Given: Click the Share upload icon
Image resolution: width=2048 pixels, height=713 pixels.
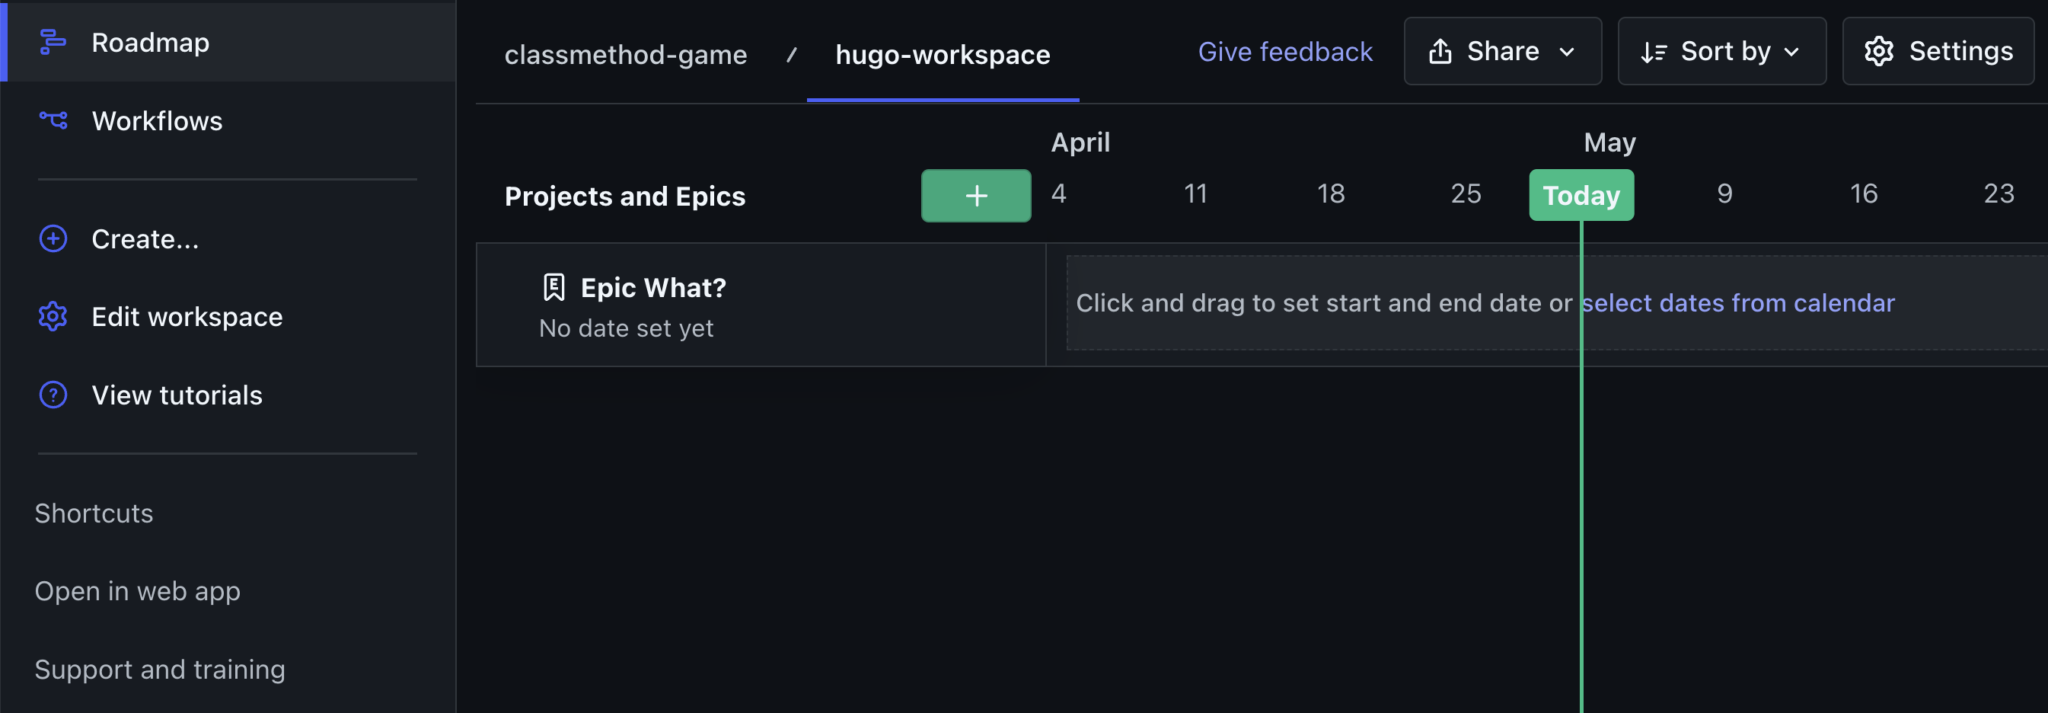Looking at the screenshot, I should point(1441,51).
